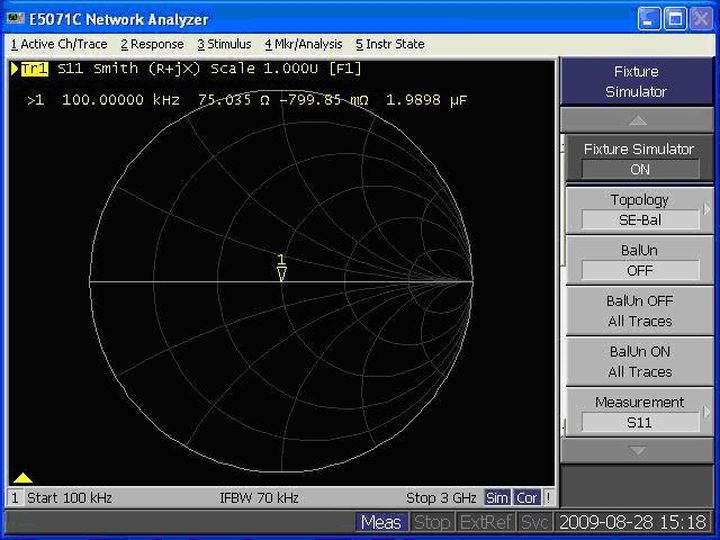Click the Cor correction status indicator

pyautogui.click(x=527, y=498)
